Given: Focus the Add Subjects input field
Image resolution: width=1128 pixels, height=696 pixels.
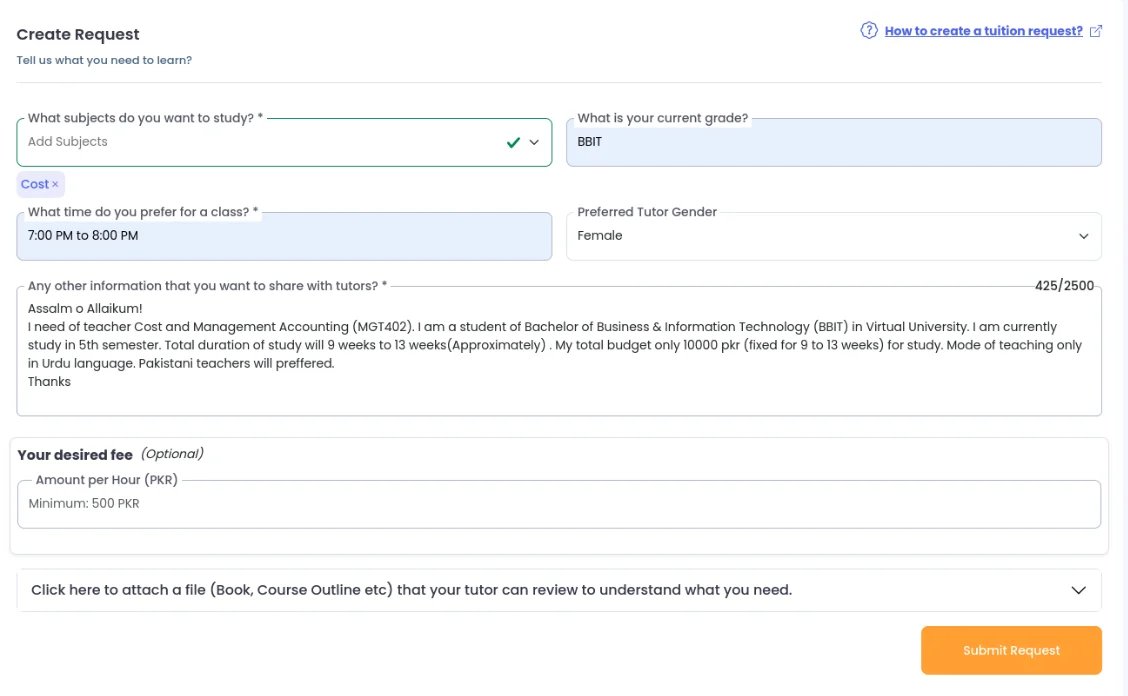Looking at the screenshot, I should pos(250,142).
